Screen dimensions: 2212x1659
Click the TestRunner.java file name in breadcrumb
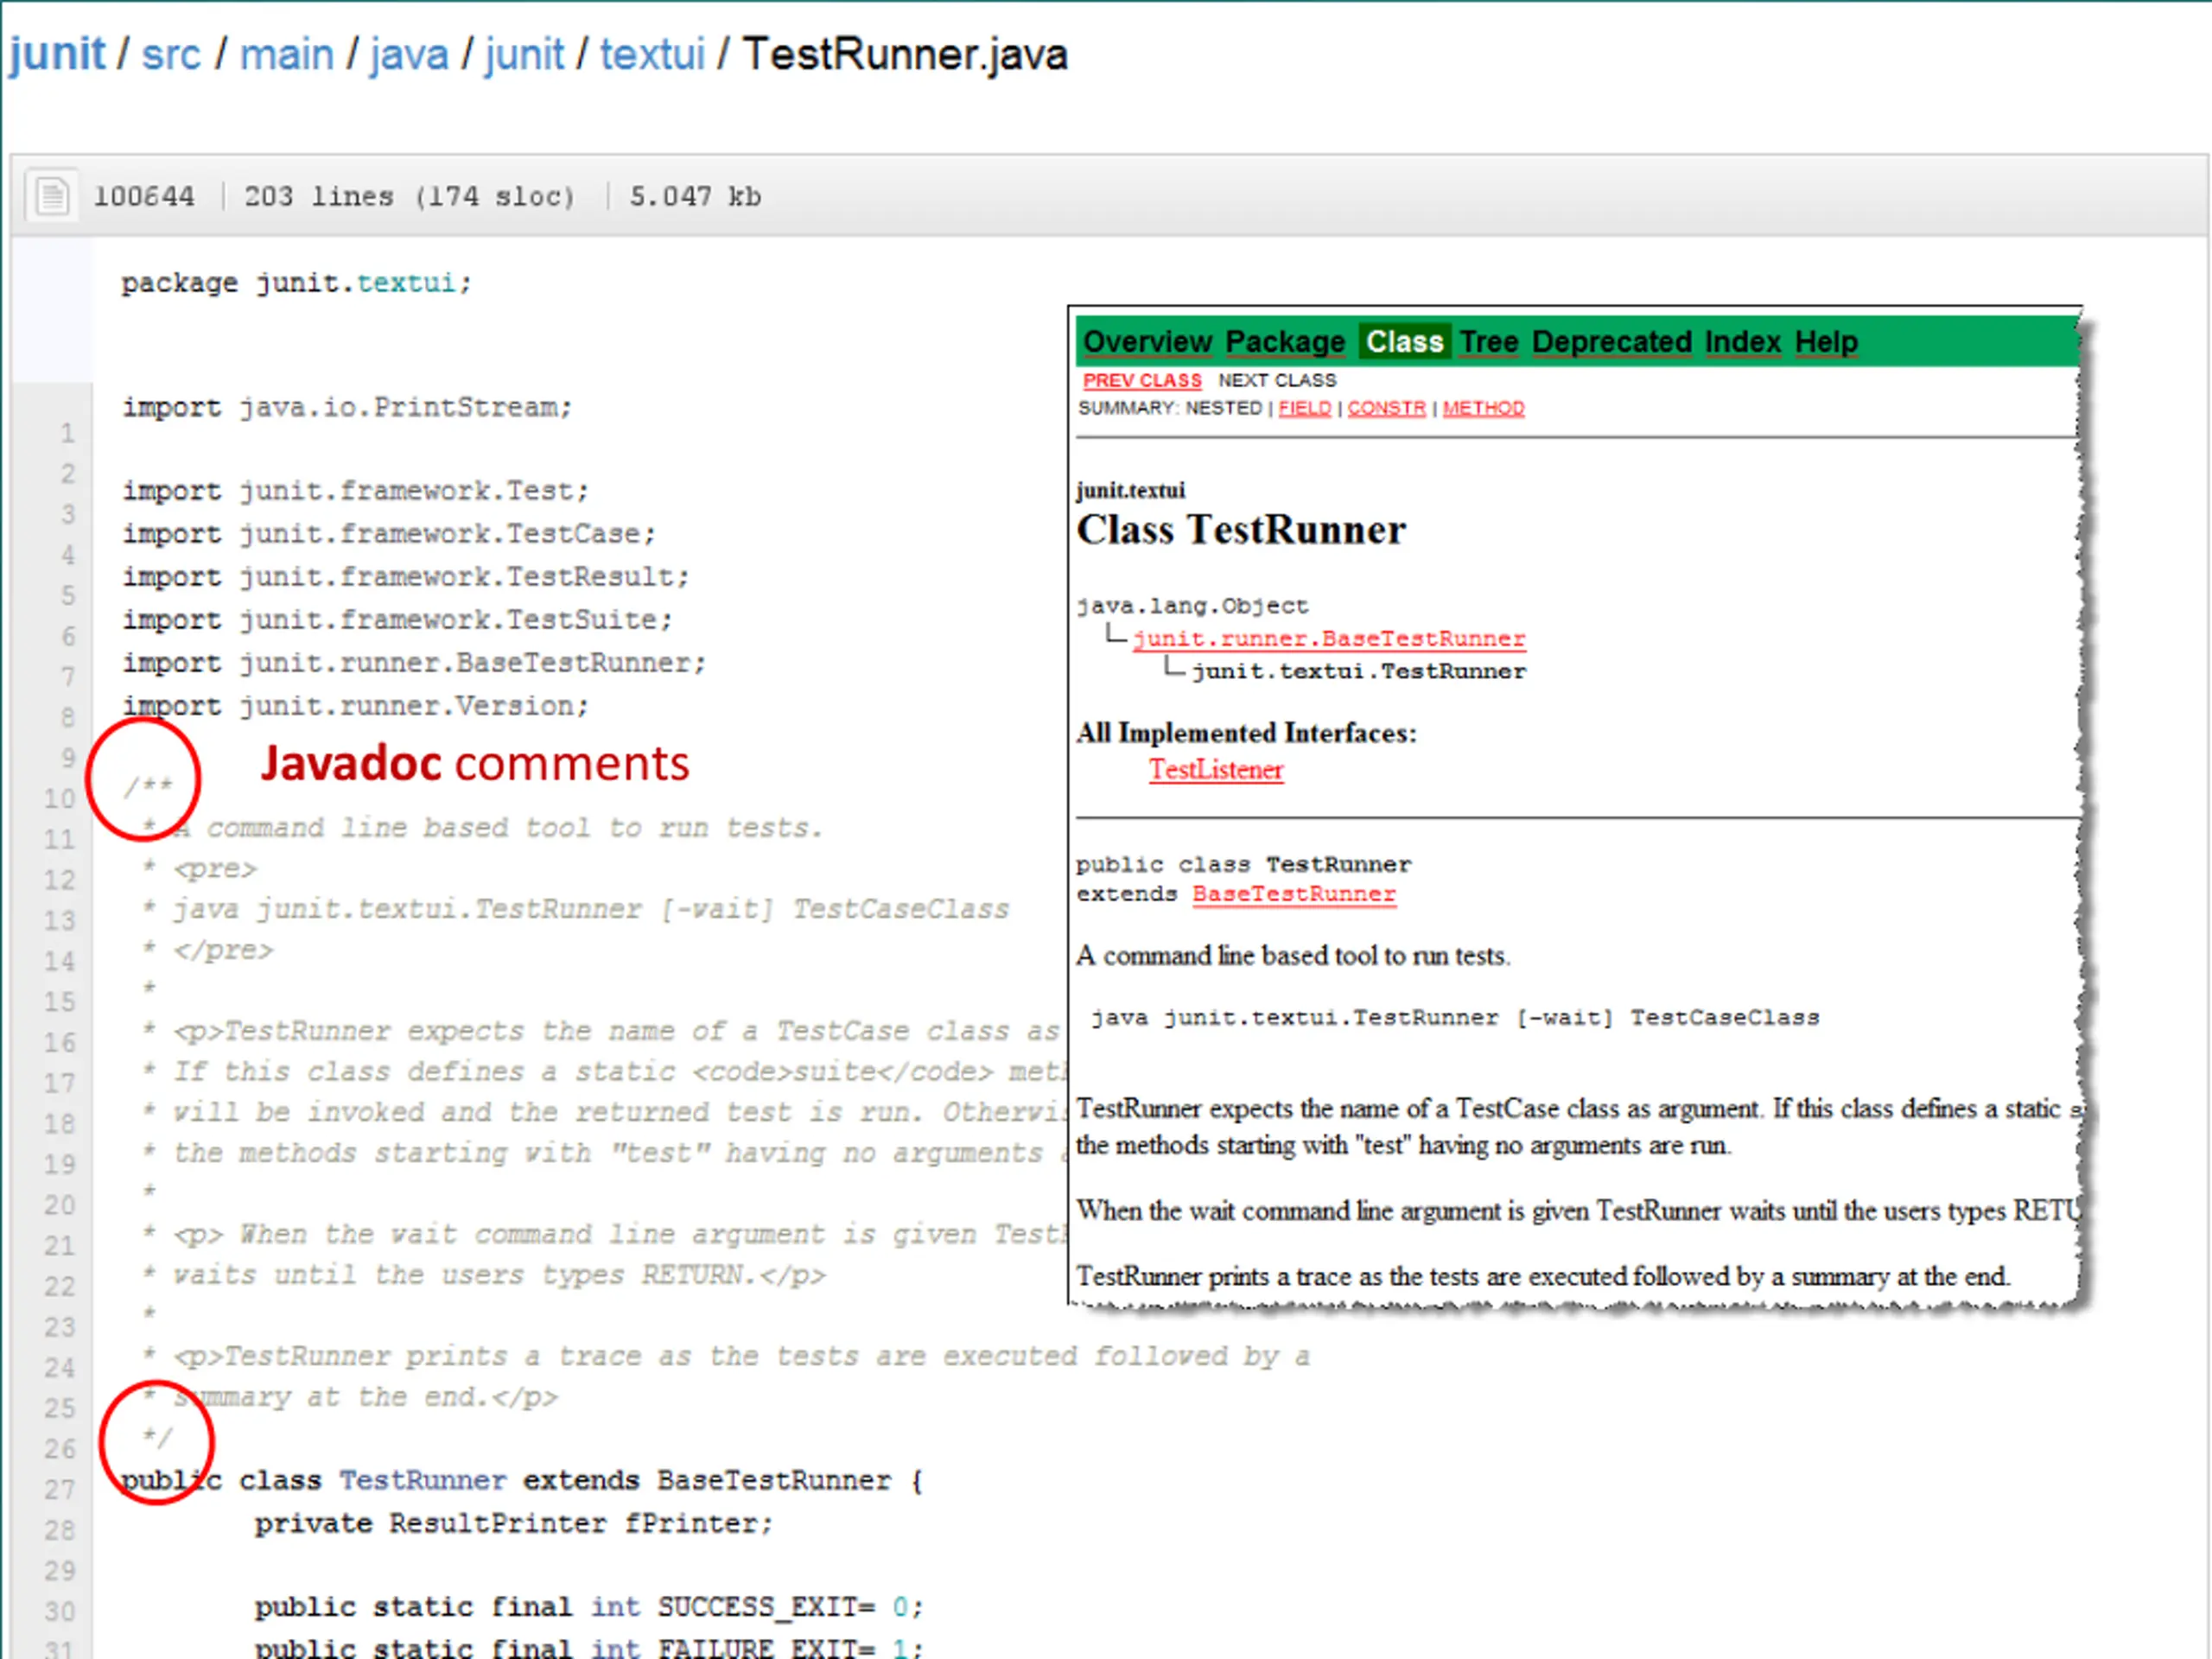[905, 55]
